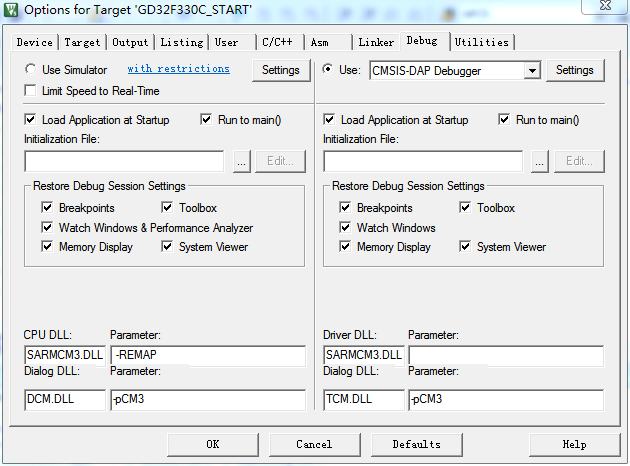This screenshot has height=466, width=630.
Task: Click the empty Driver DLL parameter field
Action: (506, 356)
